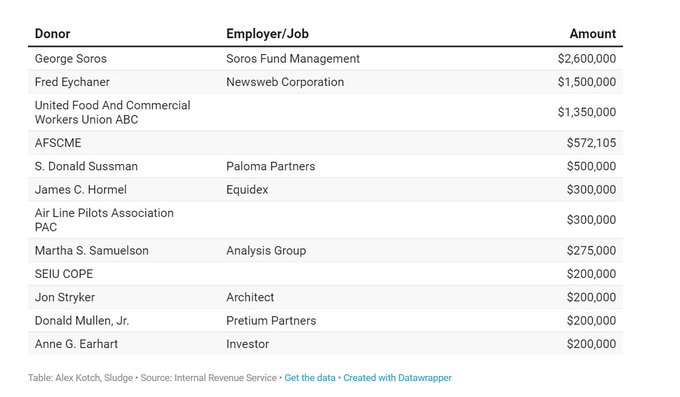Select the Pretium Partners cell
Screen dimensions: 680x397
tap(271, 321)
